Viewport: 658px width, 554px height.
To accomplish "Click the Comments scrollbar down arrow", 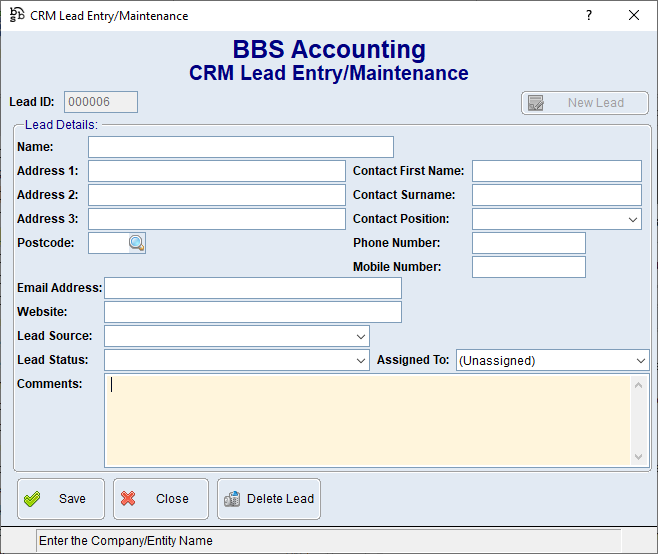I will tap(639, 457).
